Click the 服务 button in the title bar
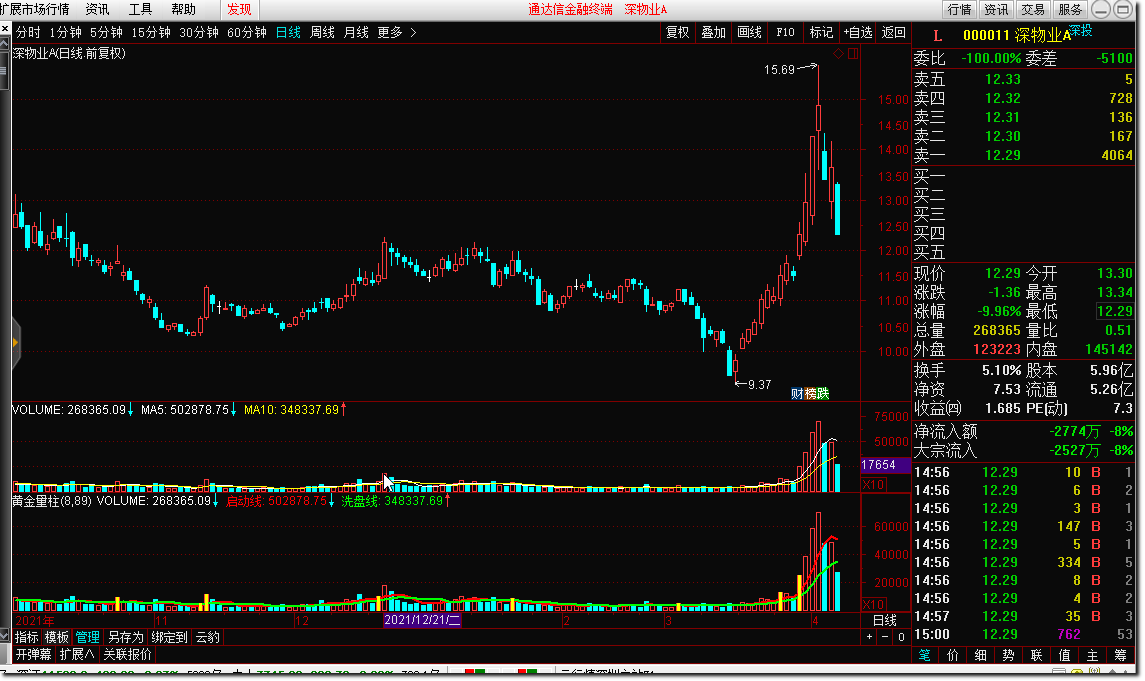 click(1070, 9)
